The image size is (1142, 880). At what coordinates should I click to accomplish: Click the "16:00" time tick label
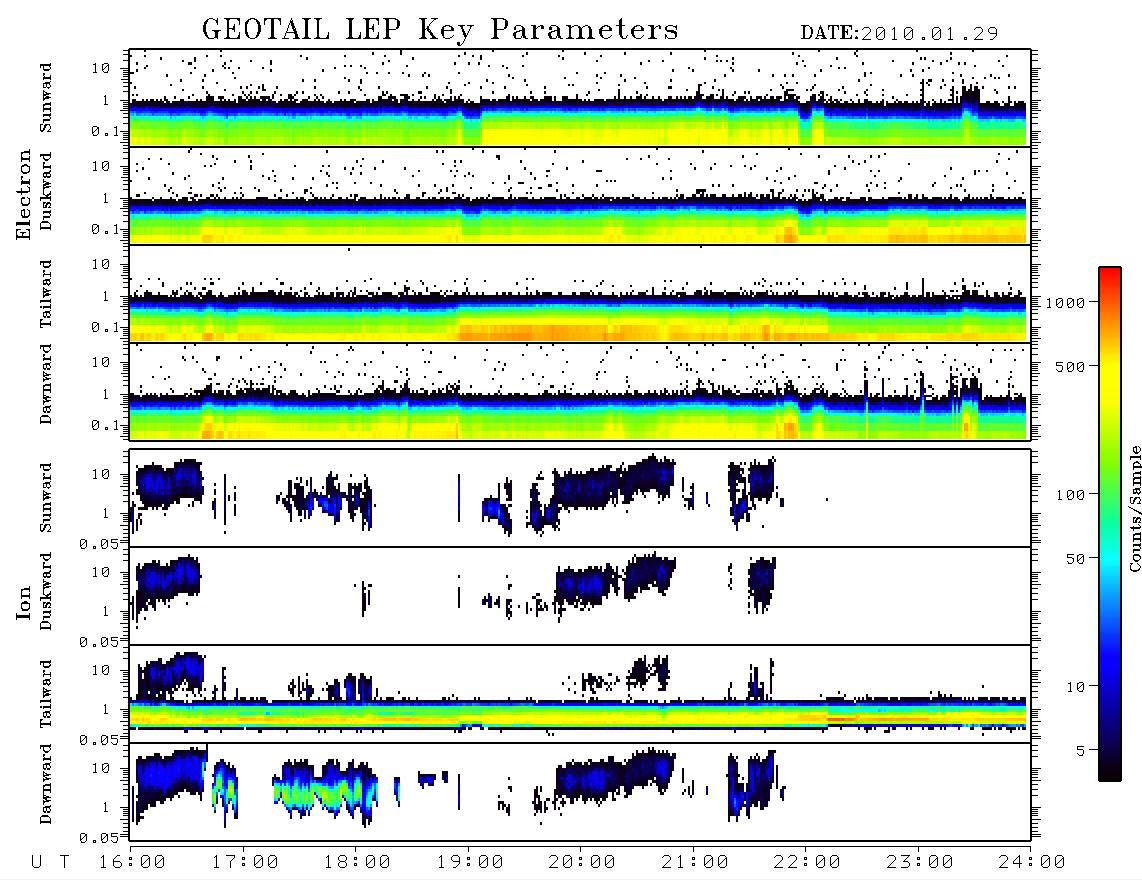(x=132, y=862)
